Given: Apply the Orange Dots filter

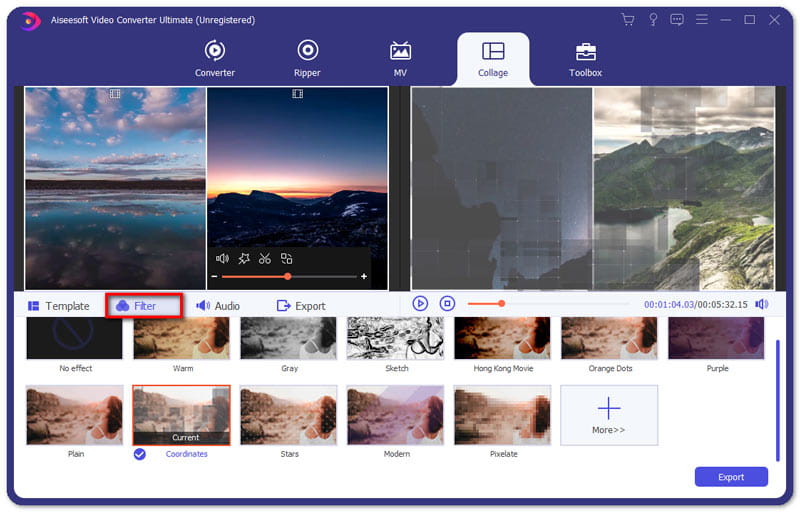Looking at the screenshot, I should 609,338.
